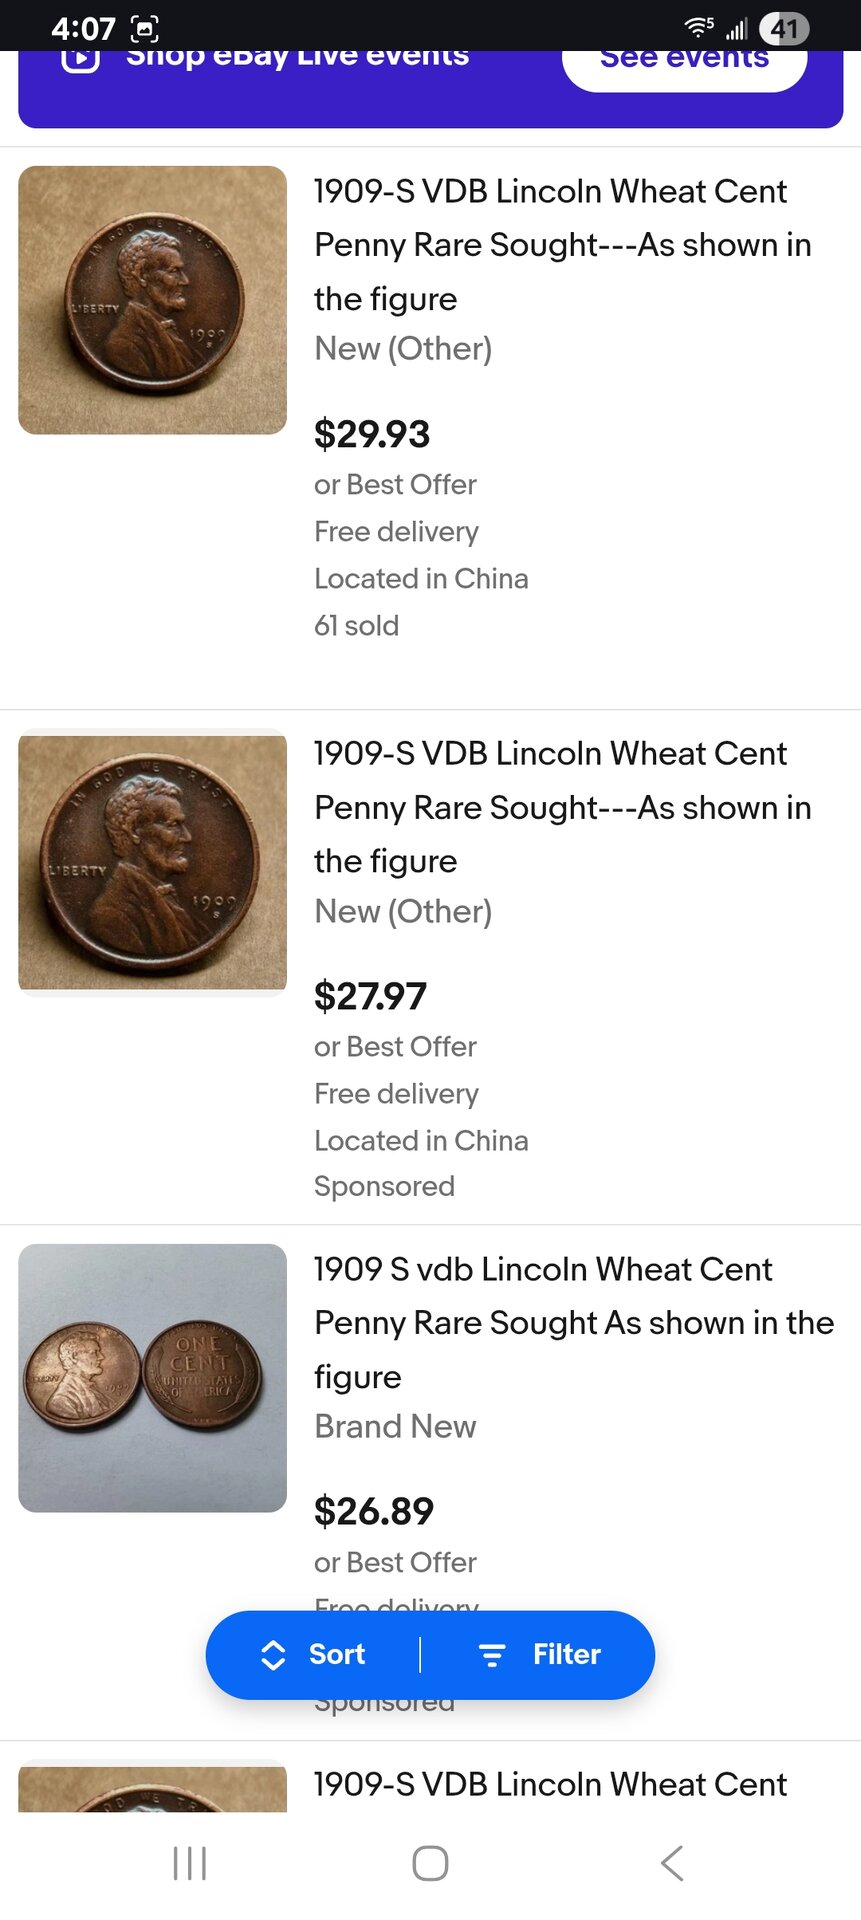The width and height of the screenshot is (861, 1920).
Task: Tap the sort arrows icon
Action: [x=273, y=1655]
